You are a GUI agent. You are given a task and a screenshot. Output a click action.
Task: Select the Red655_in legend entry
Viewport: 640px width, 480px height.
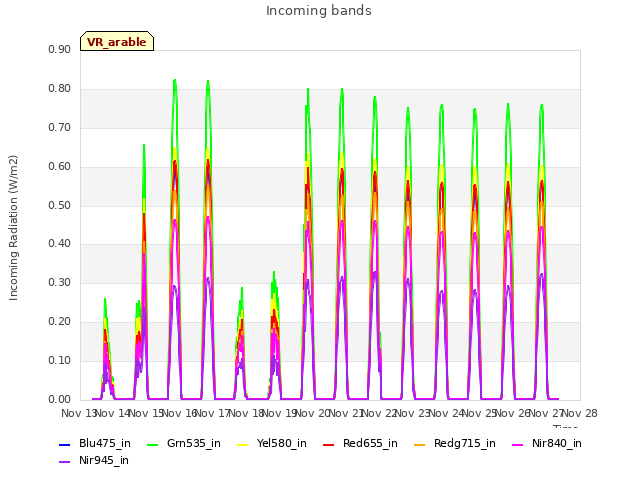[360, 443]
